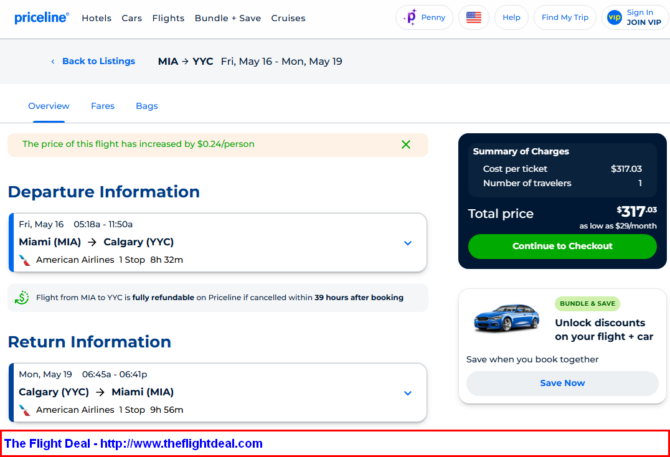The height and width of the screenshot is (457, 670).
Task: Click 1 Stop 9h 56m text
Action: [x=151, y=410]
